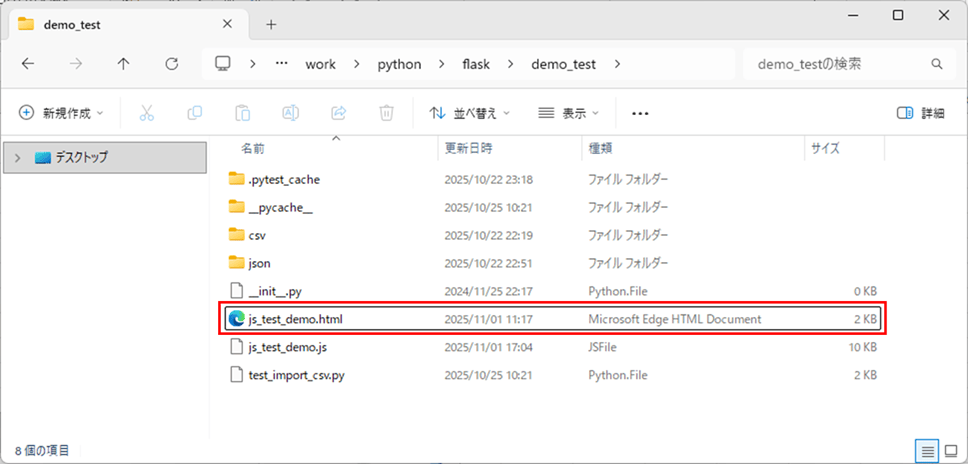Click the Rename icon in toolbar
Screen dimensions: 968x464
coord(291,113)
